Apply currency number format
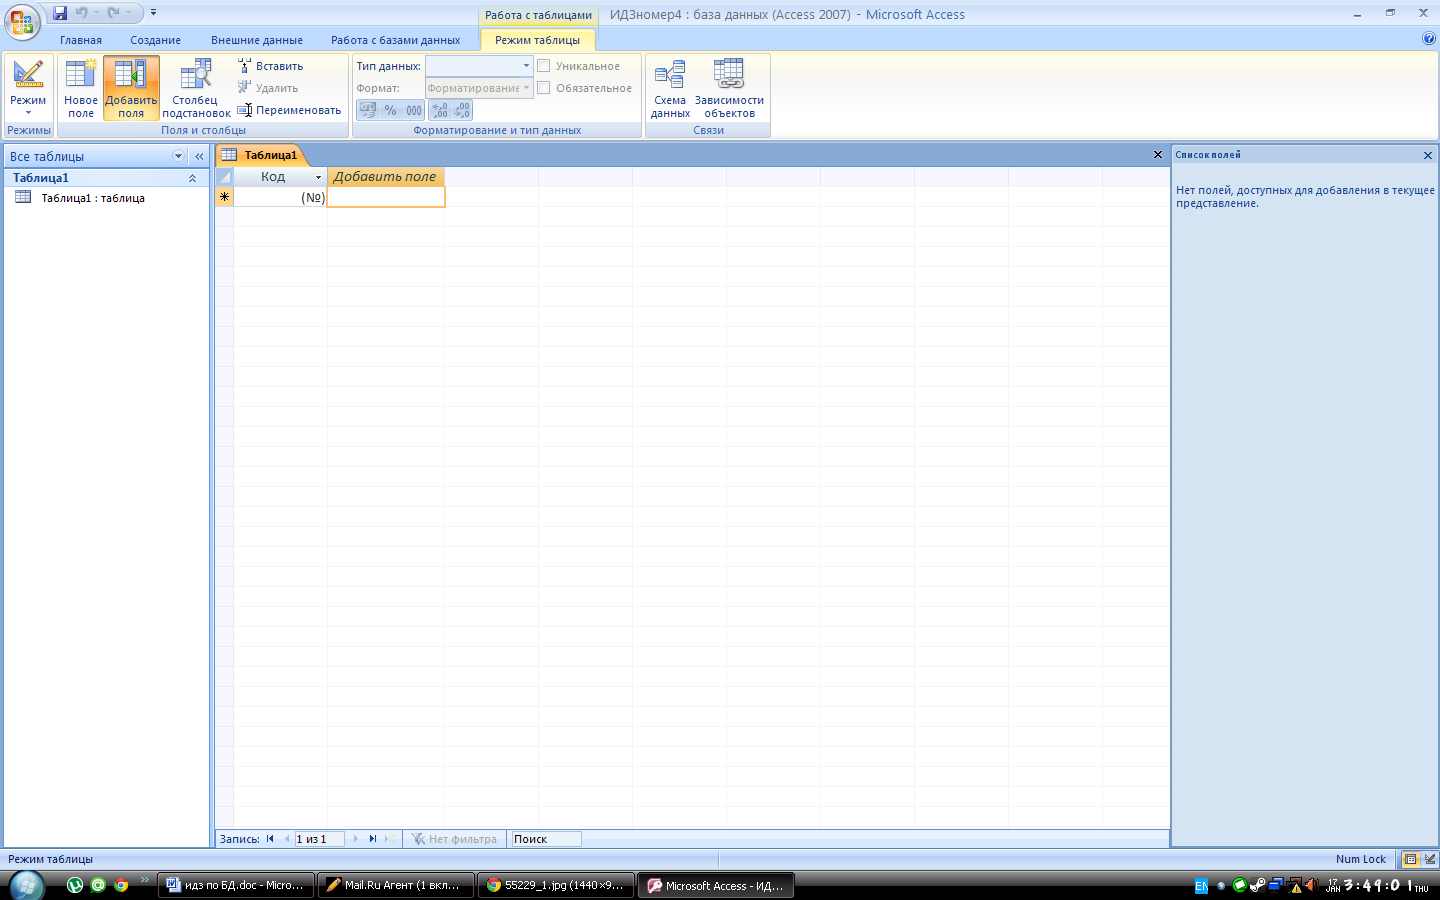 (368, 110)
